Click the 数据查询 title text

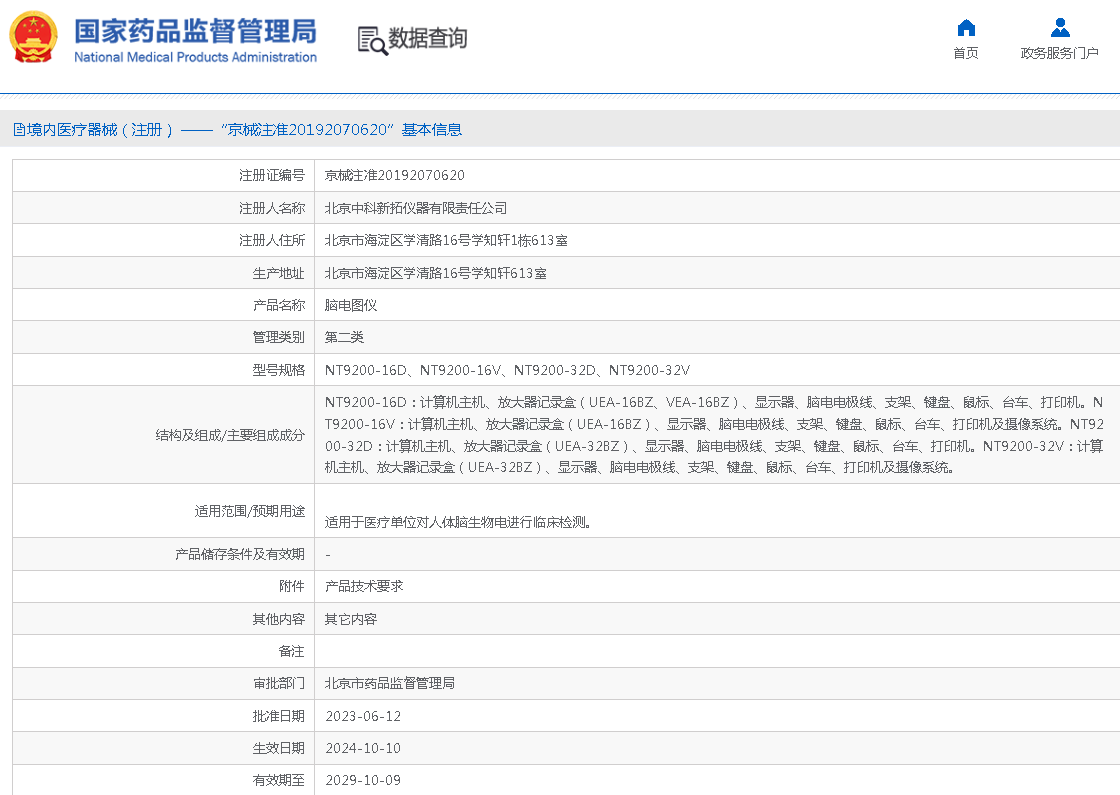click(428, 39)
